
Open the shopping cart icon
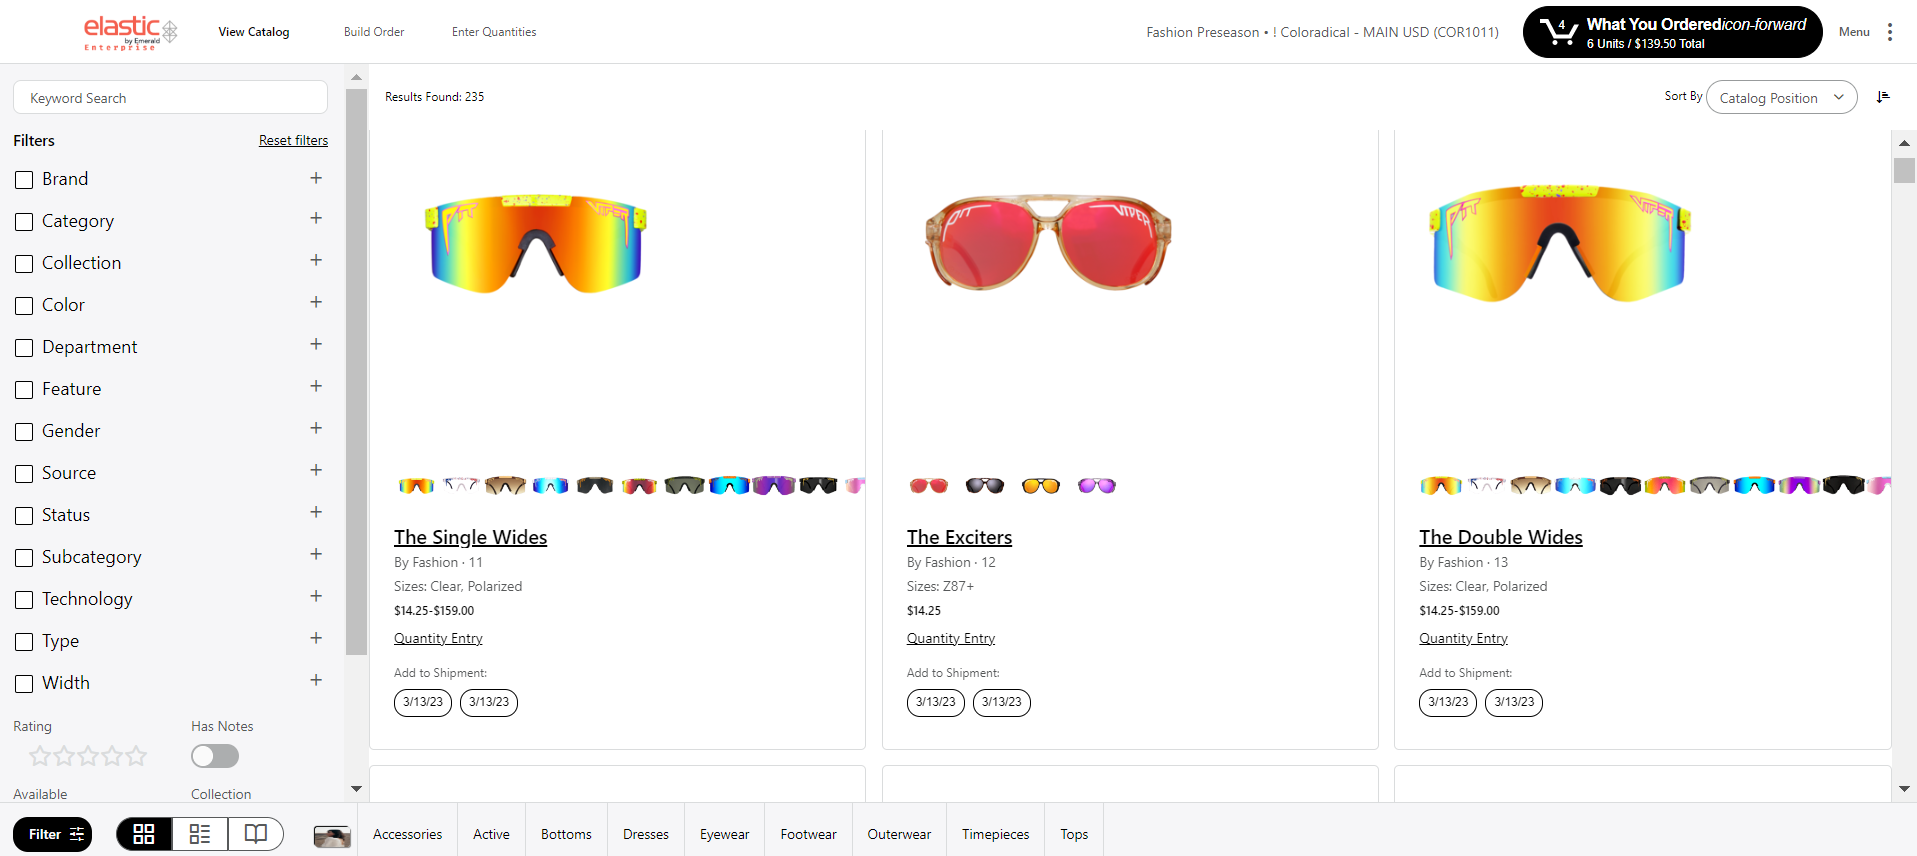click(1558, 32)
